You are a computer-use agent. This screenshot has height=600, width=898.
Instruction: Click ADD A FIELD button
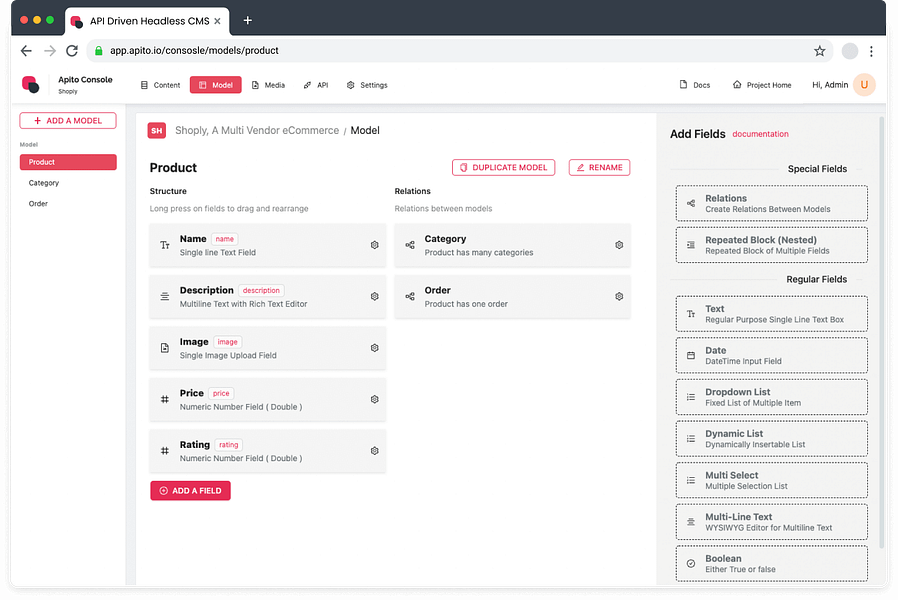point(191,491)
